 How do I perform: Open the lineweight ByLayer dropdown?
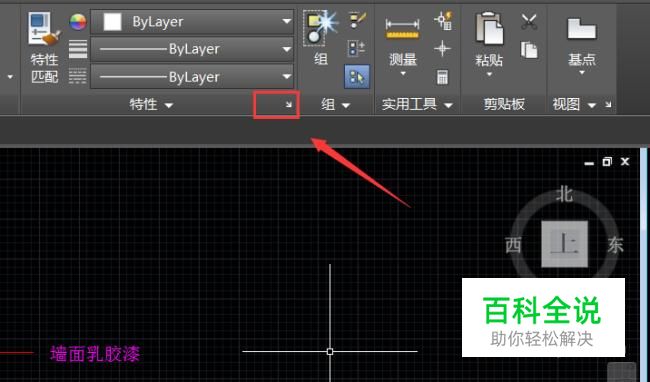point(192,49)
